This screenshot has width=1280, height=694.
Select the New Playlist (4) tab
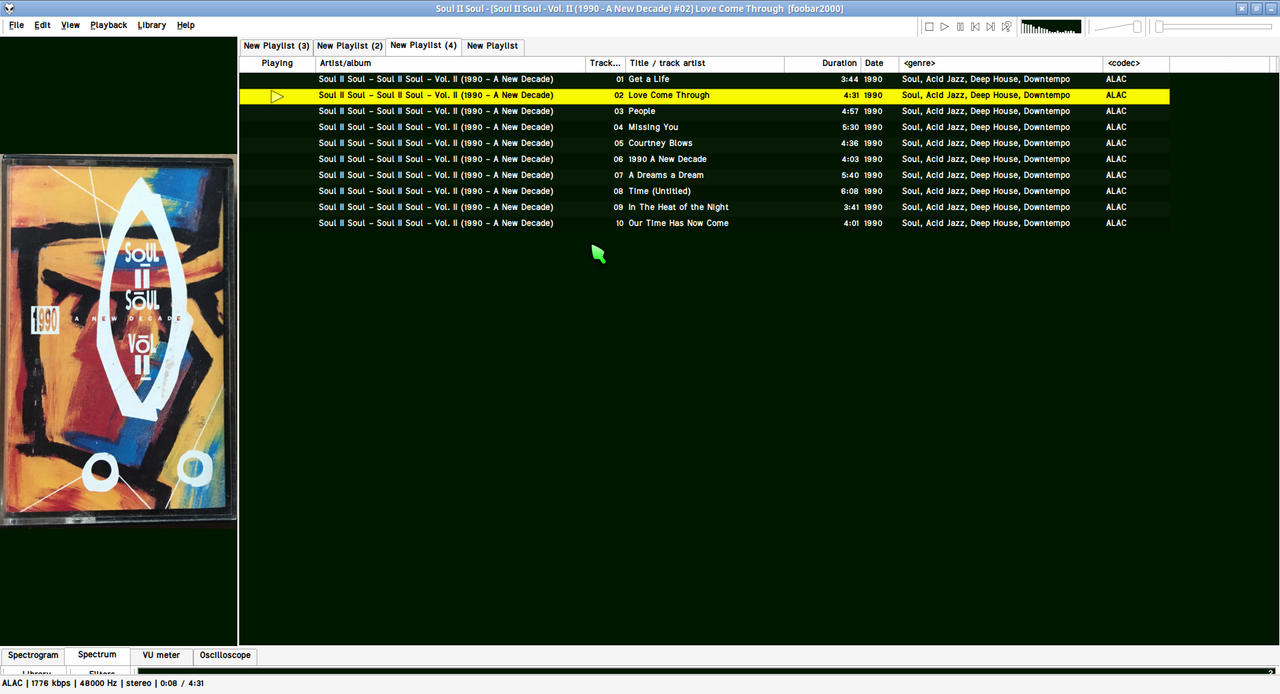424,45
